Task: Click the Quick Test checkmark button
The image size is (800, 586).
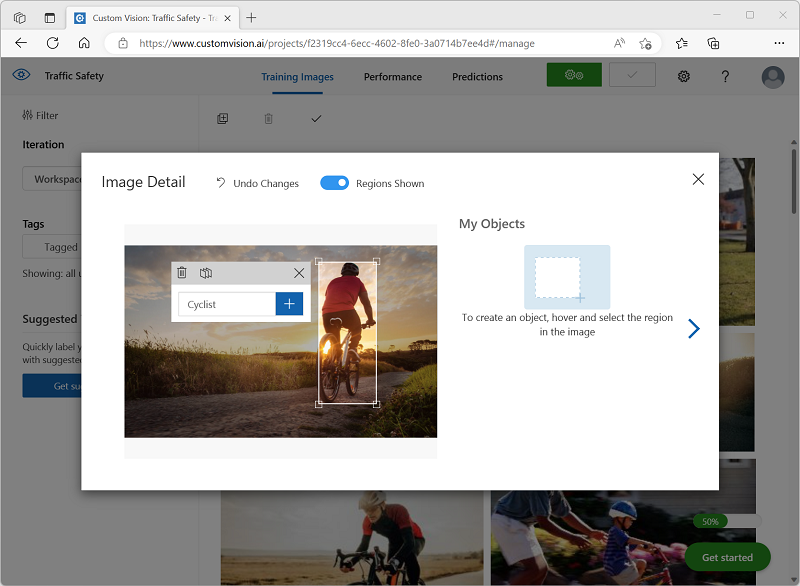Action: coord(632,75)
